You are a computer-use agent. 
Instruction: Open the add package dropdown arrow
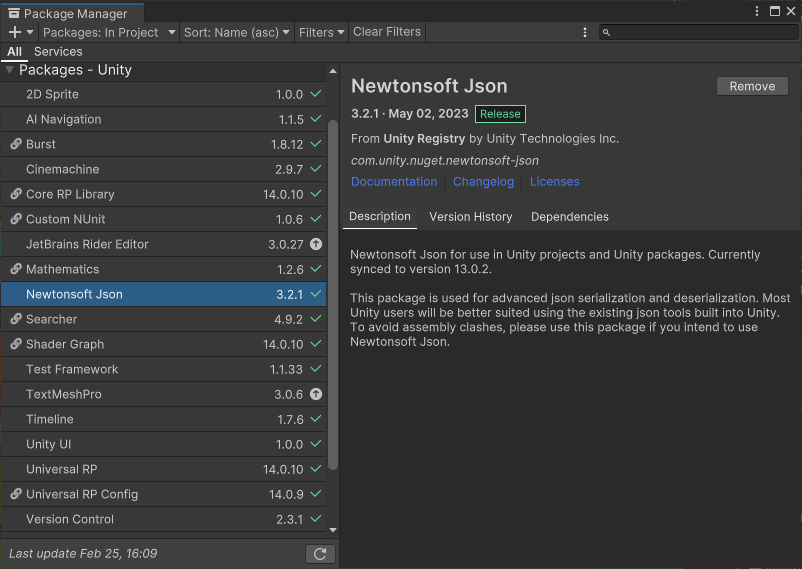(30, 32)
